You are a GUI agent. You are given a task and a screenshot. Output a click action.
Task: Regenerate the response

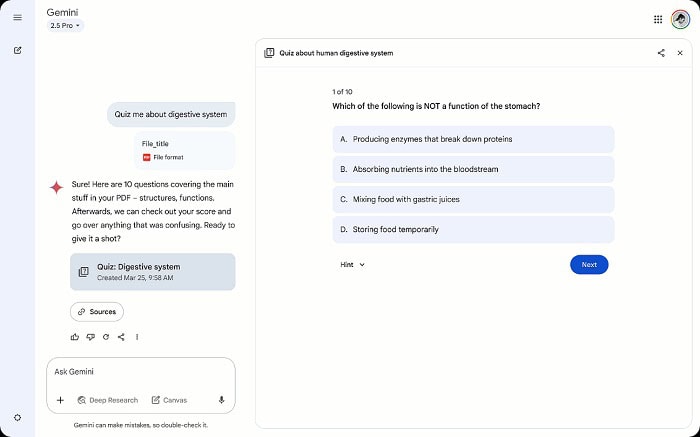click(x=105, y=337)
